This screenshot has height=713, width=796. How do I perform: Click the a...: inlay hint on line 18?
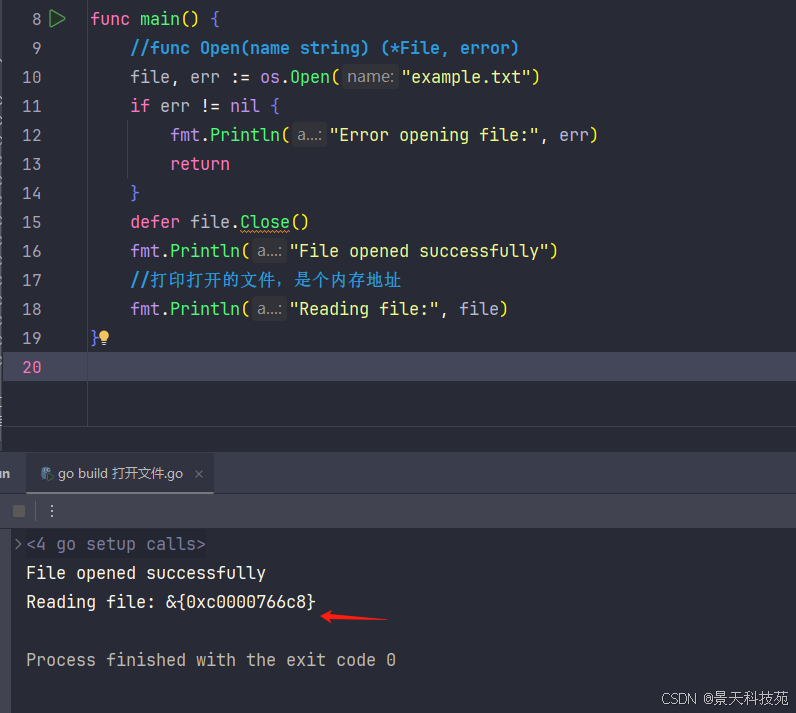[269, 309]
